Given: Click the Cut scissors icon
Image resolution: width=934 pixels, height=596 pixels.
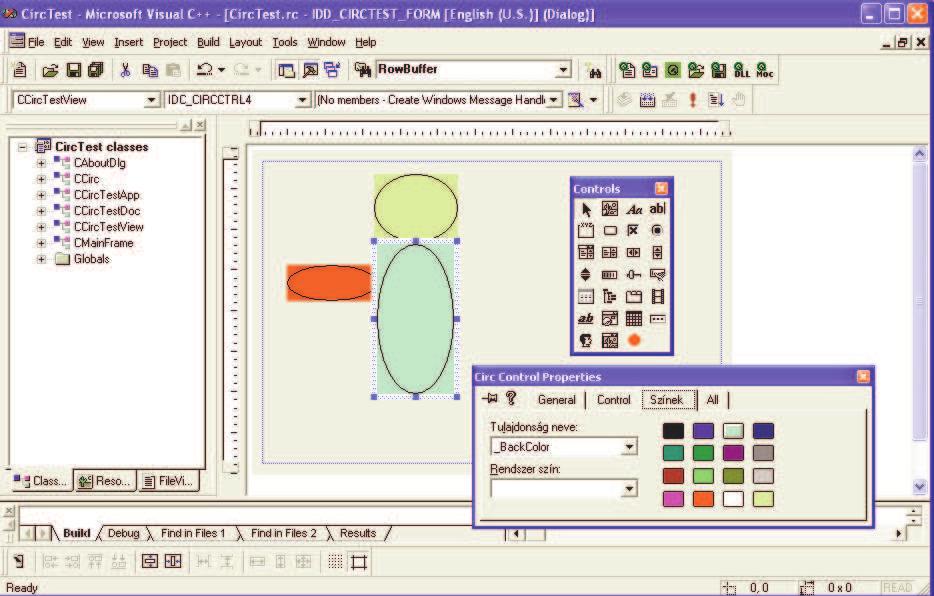Looking at the screenshot, I should click(125, 70).
